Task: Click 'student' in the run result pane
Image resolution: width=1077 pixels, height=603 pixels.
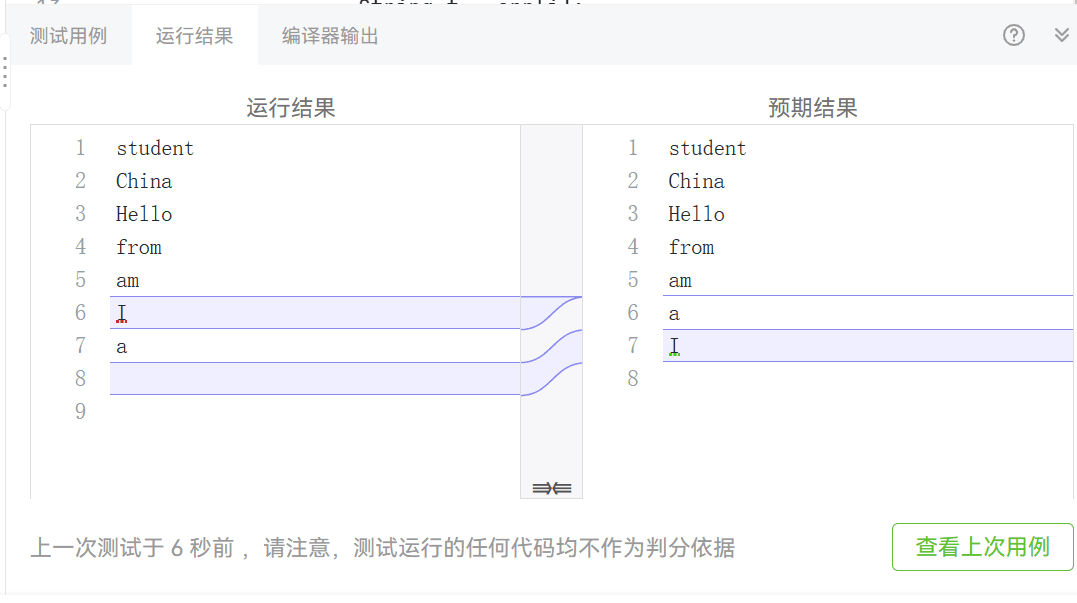Action: click(155, 148)
